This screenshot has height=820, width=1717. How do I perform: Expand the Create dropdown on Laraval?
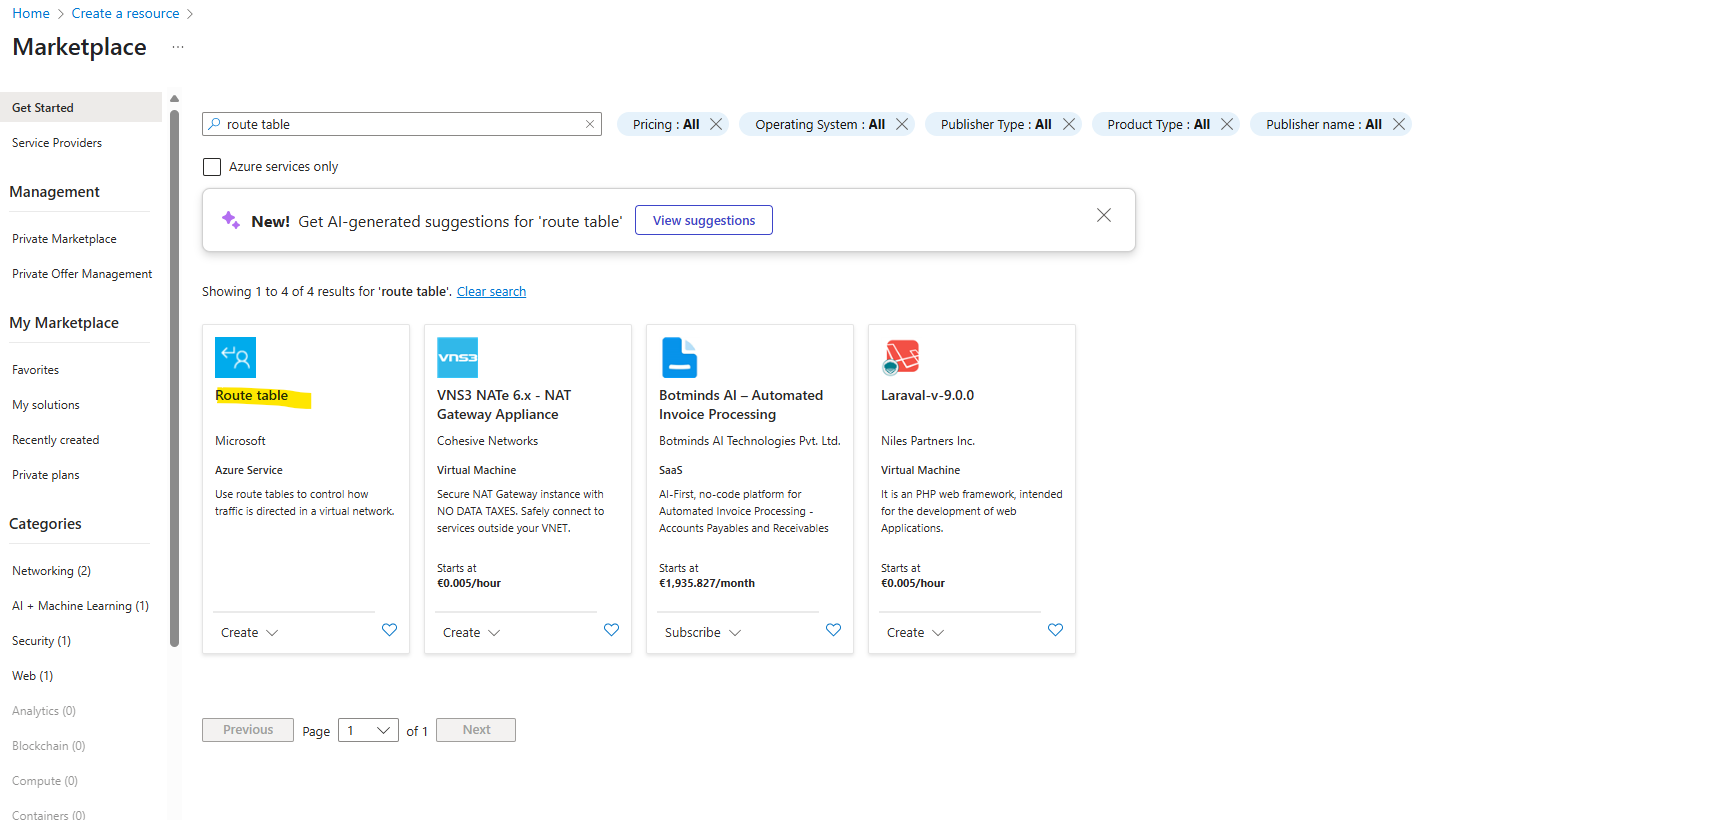(x=916, y=633)
